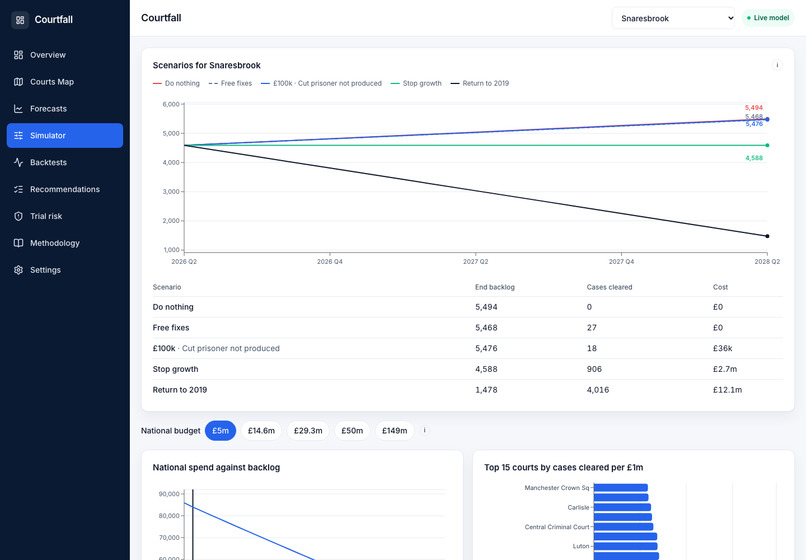Click the Manchester Crown Sq bar

tap(620, 488)
